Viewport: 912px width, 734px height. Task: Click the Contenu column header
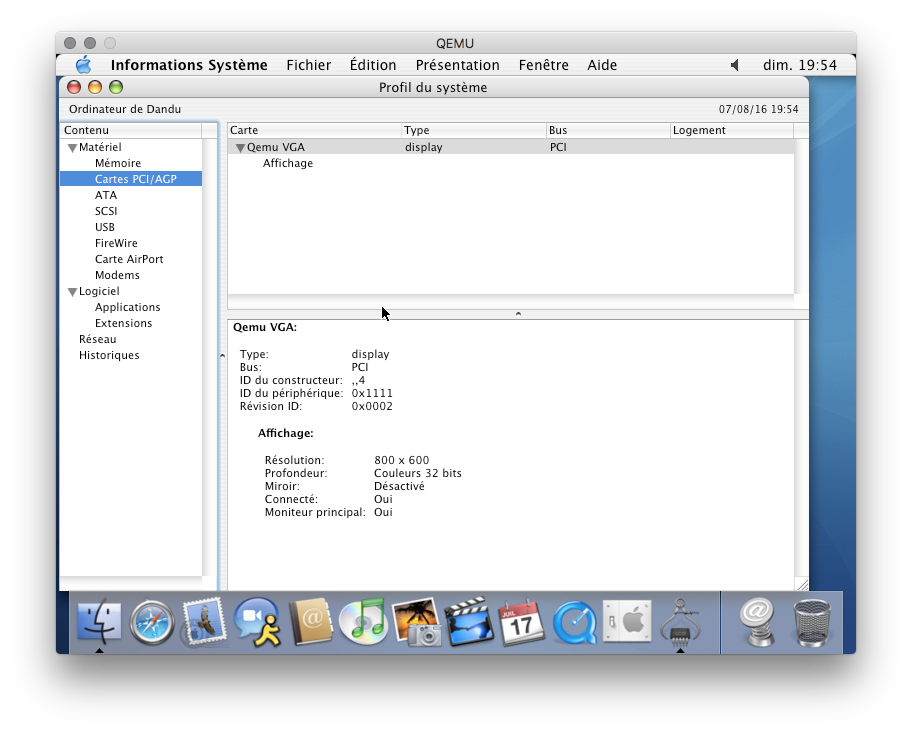[x=131, y=130]
